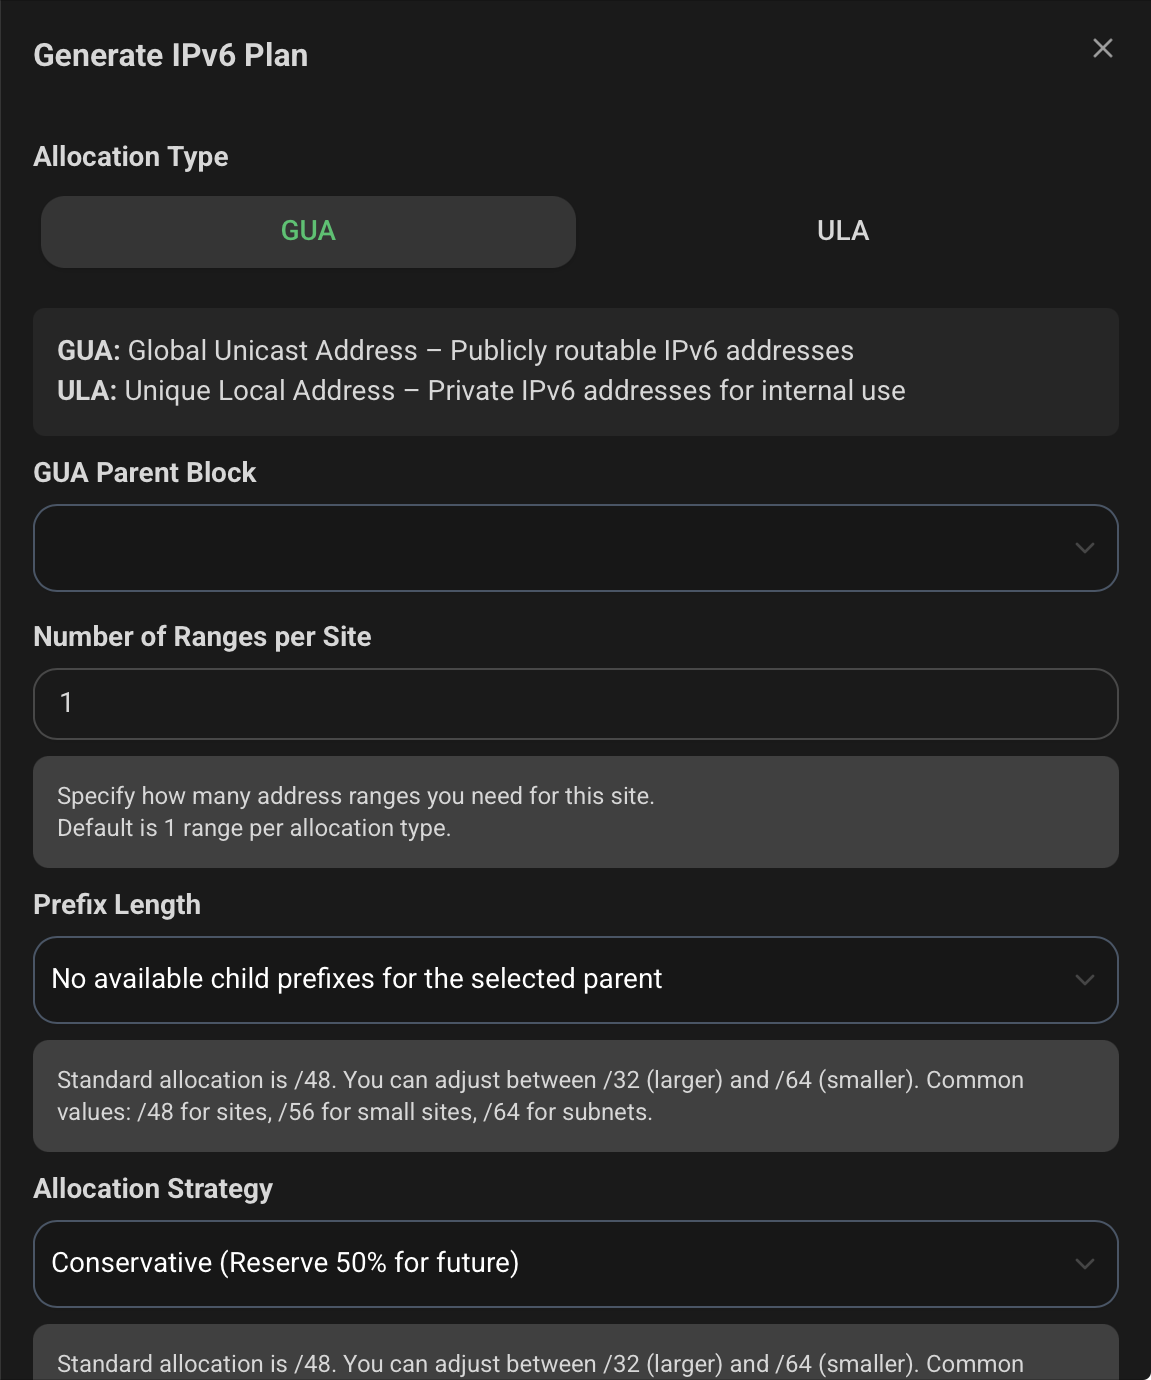Switch allocation type to ULA
Image resolution: width=1151 pixels, height=1380 pixels.
843,231
